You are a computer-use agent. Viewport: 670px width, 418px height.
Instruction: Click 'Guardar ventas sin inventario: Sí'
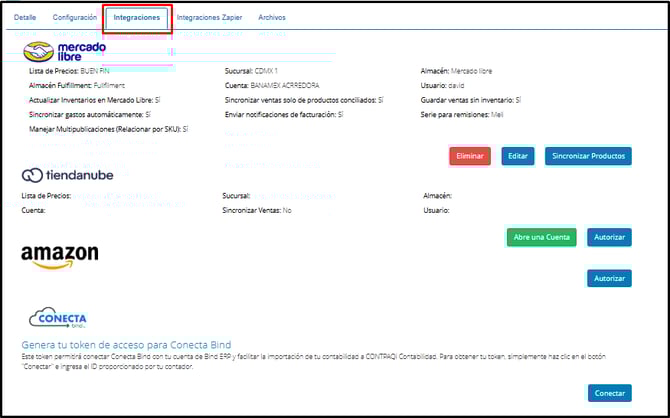tap(471, 100)
